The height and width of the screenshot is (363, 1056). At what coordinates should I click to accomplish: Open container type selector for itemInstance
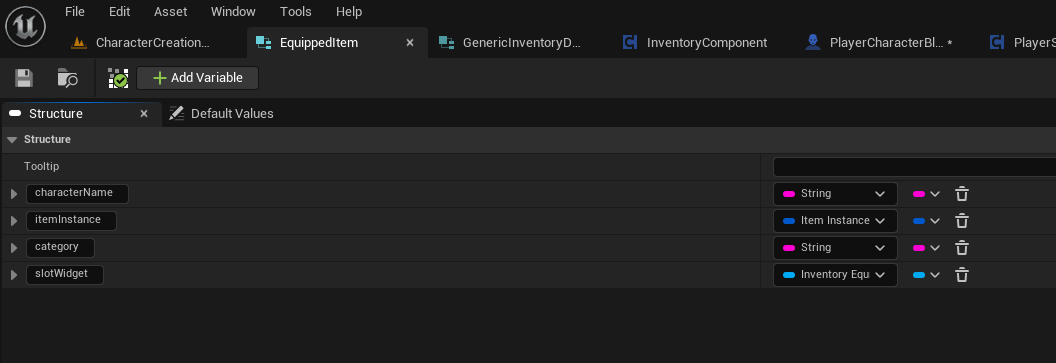tap(926, 221)
